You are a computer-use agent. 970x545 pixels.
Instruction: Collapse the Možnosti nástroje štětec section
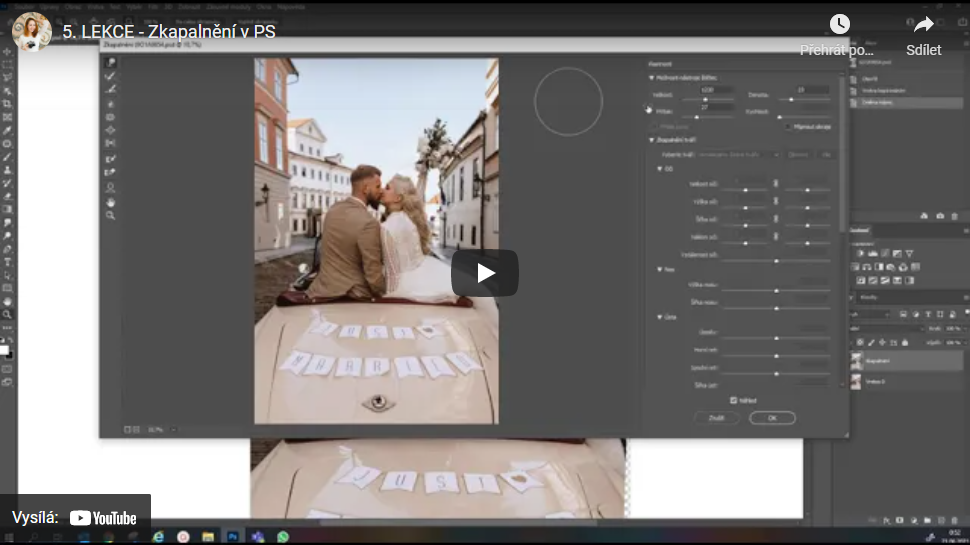(651, 78)
